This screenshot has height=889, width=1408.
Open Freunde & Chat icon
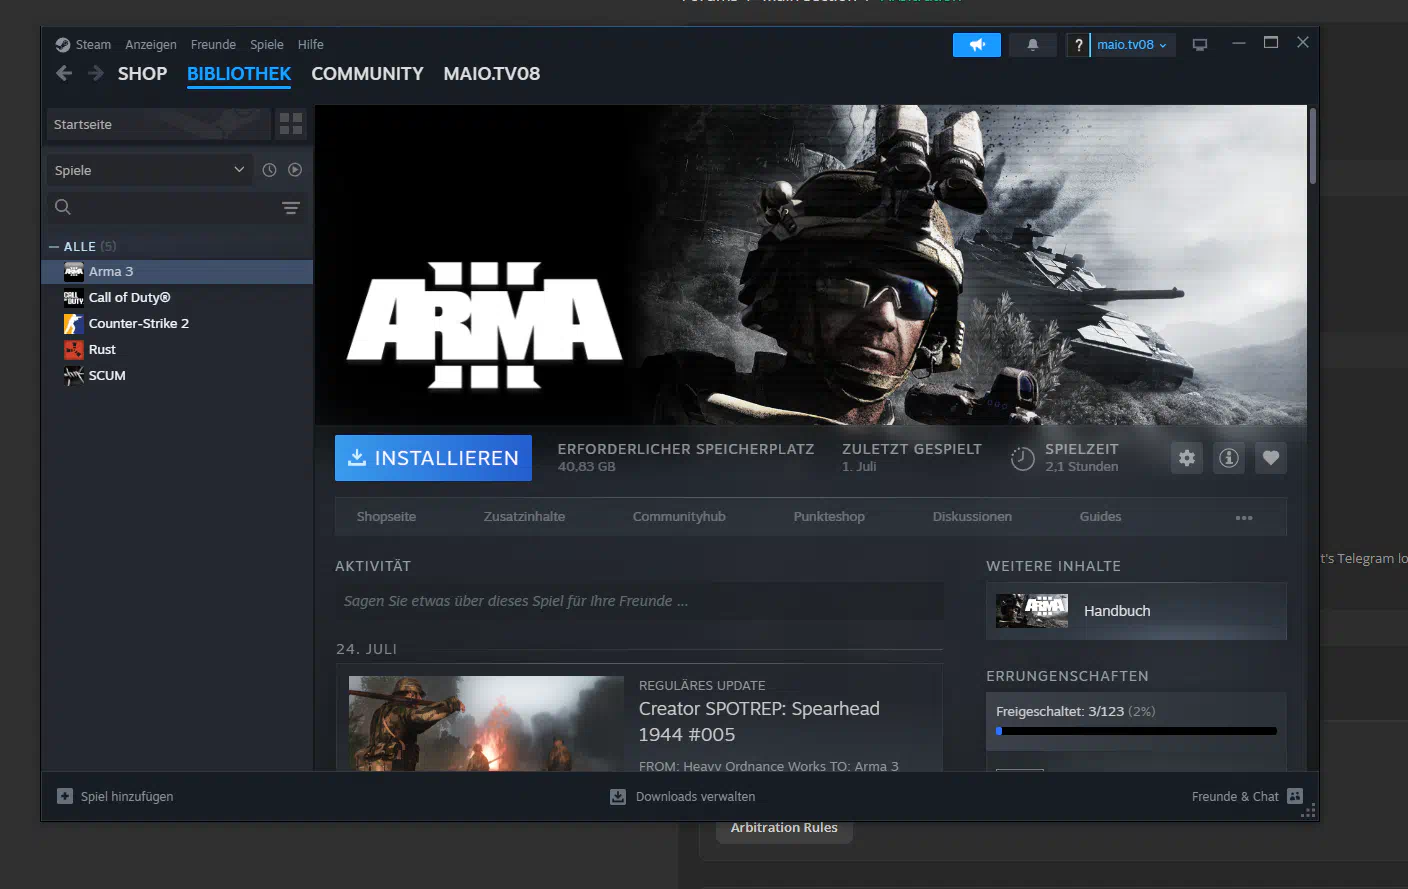tap(1295, 796)
